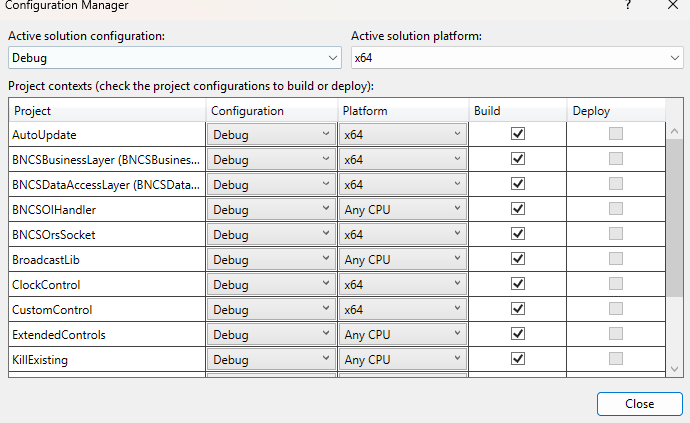The height and width of the screenshot is (423, 690).
Task: Uncheck Build for AutoUpdate project
Action: [518, 134]
